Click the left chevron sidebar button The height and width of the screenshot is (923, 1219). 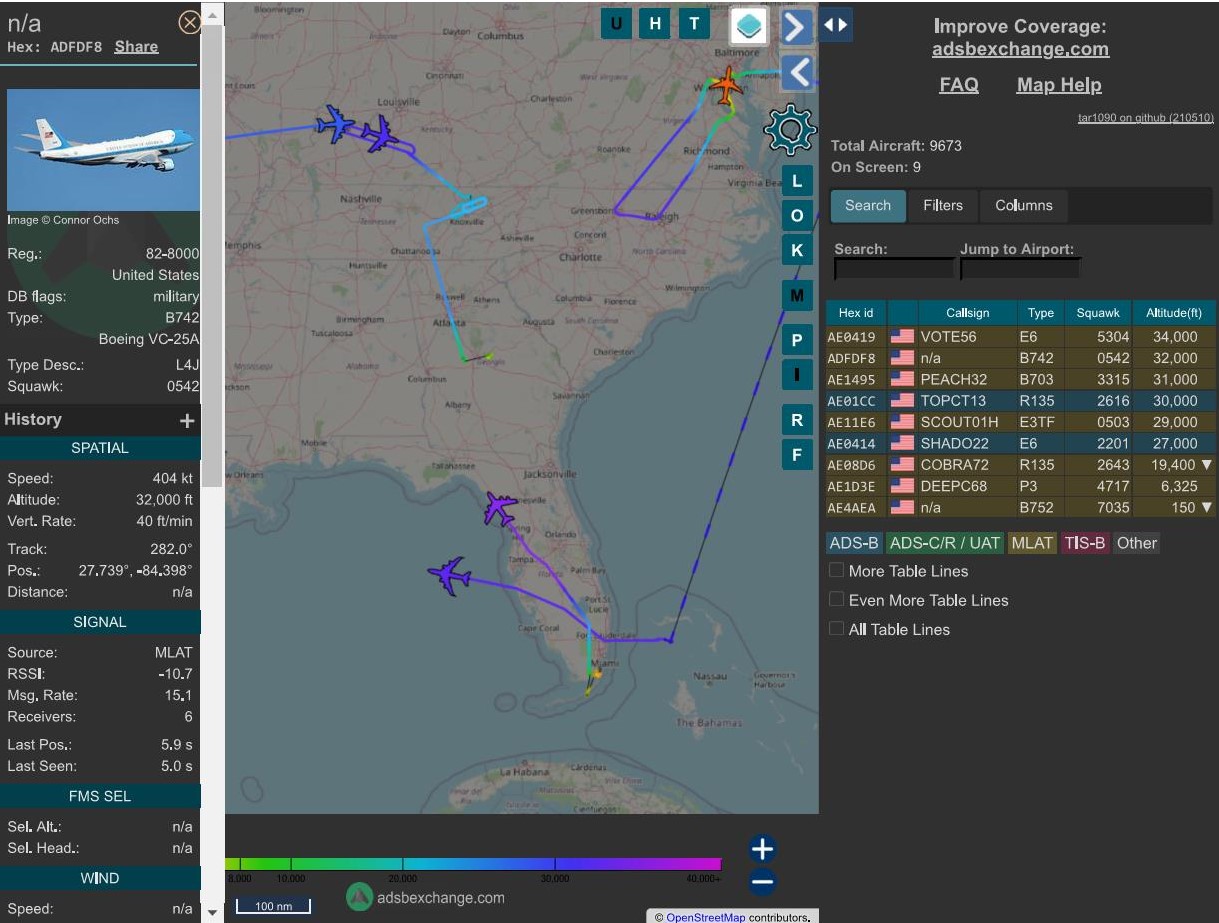click(x=797, y=73)
